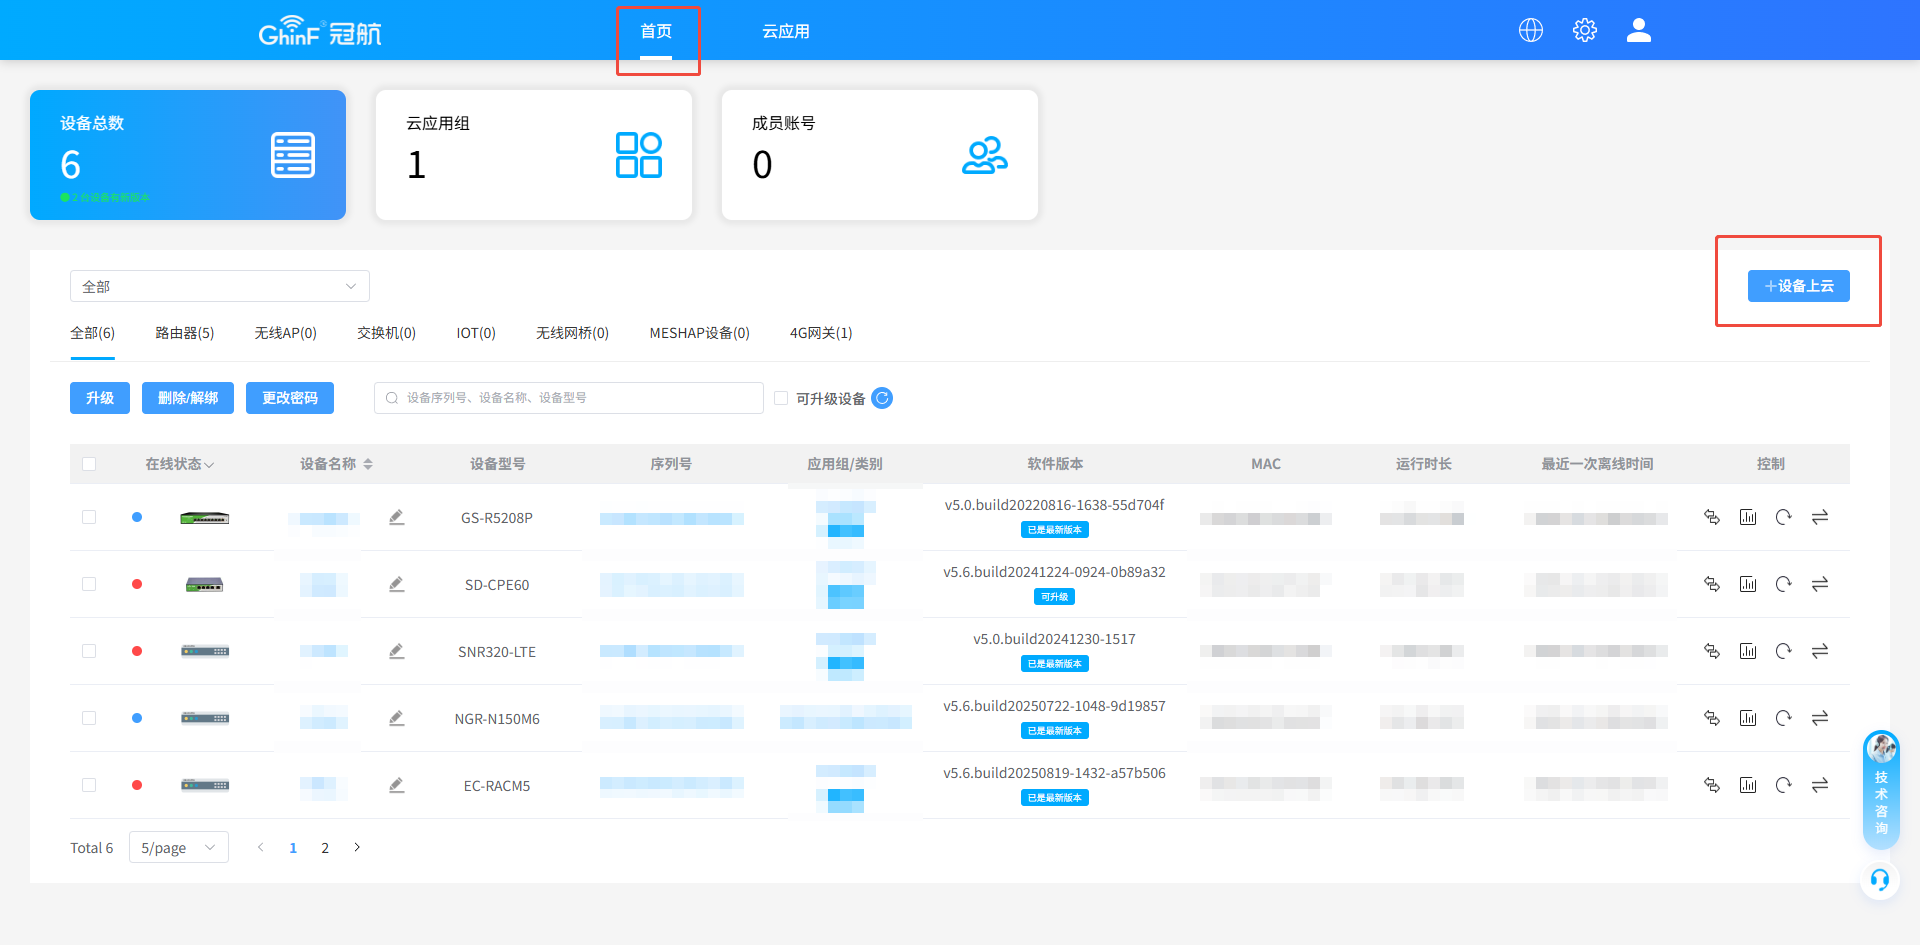This screenshot has height=945, width=1920.
Task: Click edit pencil for GS-R5208P device name
Action: (397, 517)
